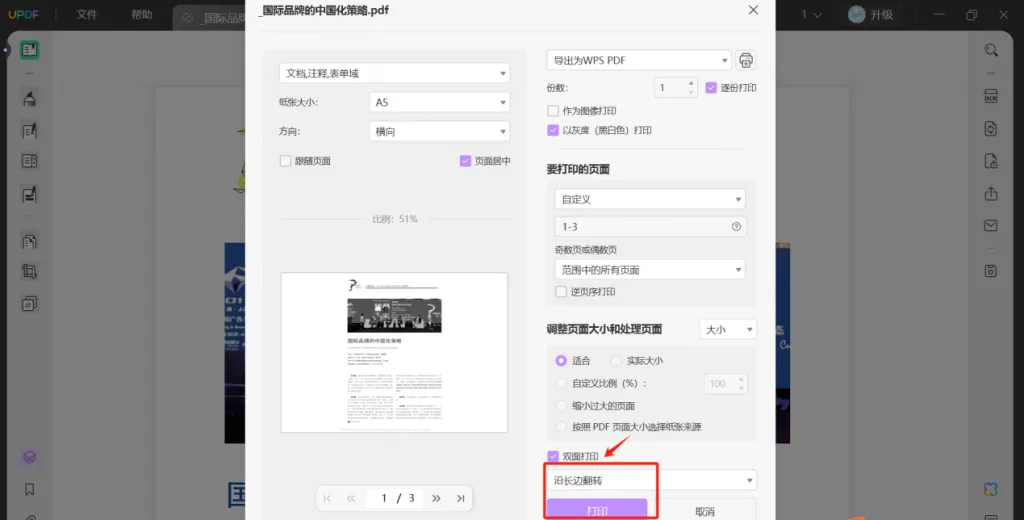The image size is (1024, 520).
Task: Uncheck the 双面打印 checkbox
Action: [x=553, y=456]
